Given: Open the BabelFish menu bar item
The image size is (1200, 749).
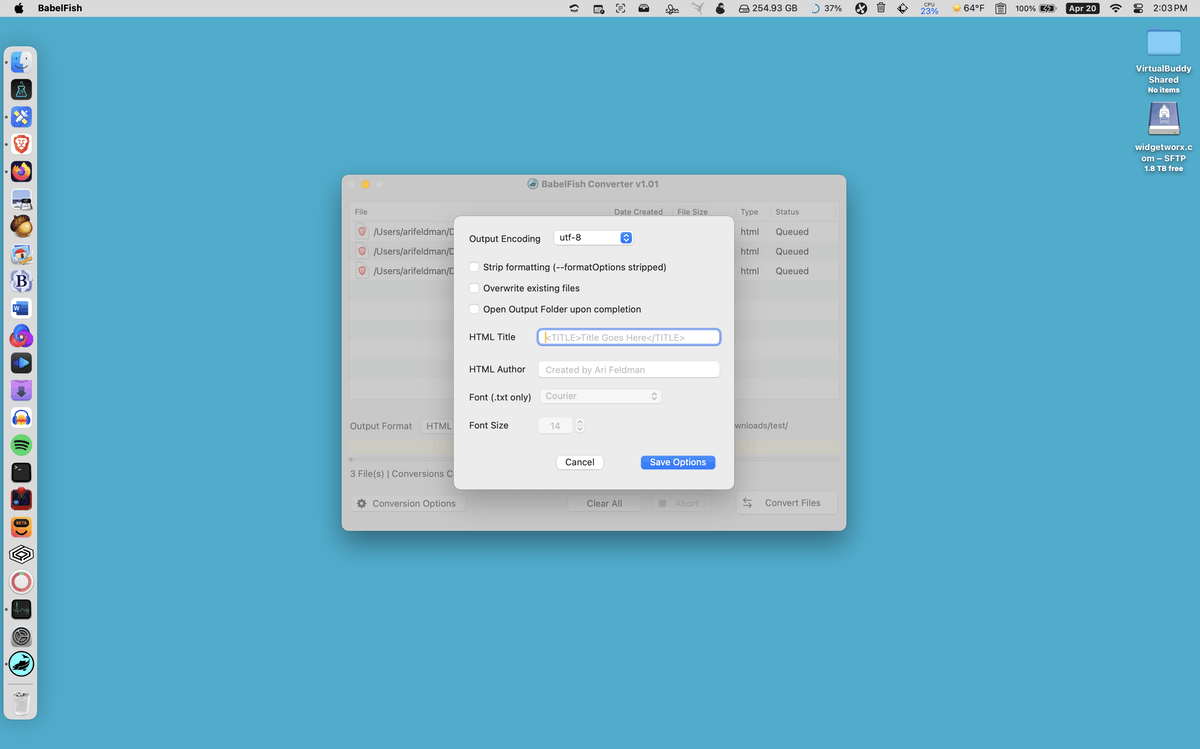Looking at the screenshot, I should tap(60, 8).
